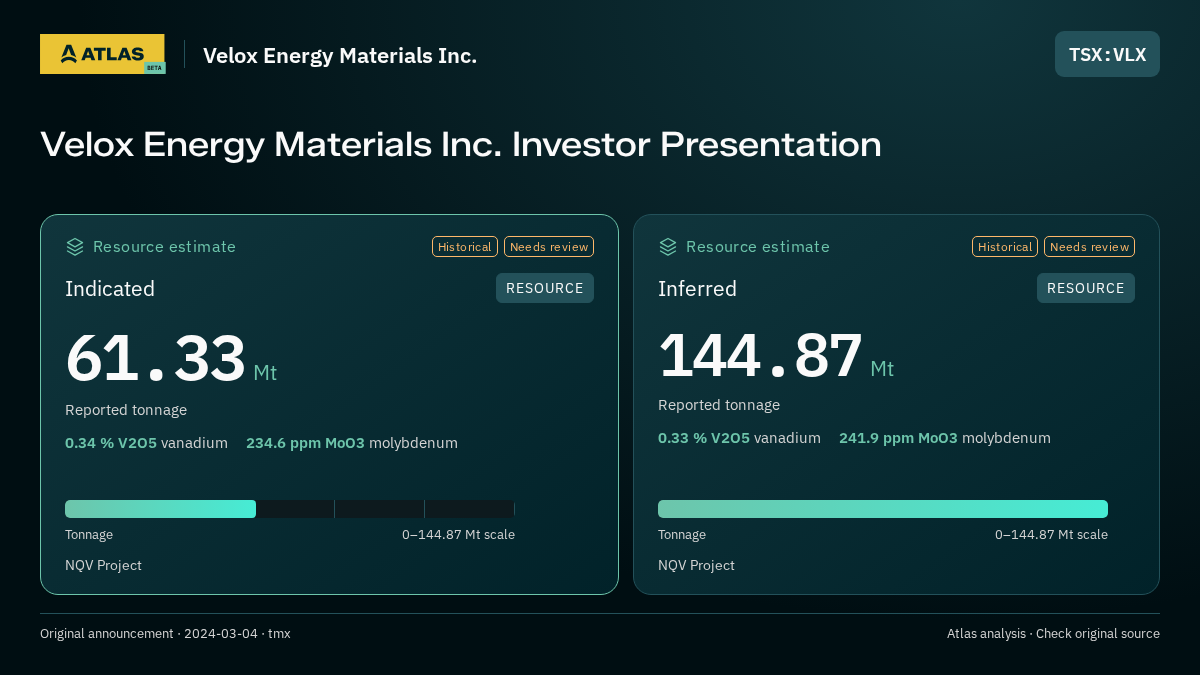Click Reported tonnage label on Inferred card

(719, 405)
